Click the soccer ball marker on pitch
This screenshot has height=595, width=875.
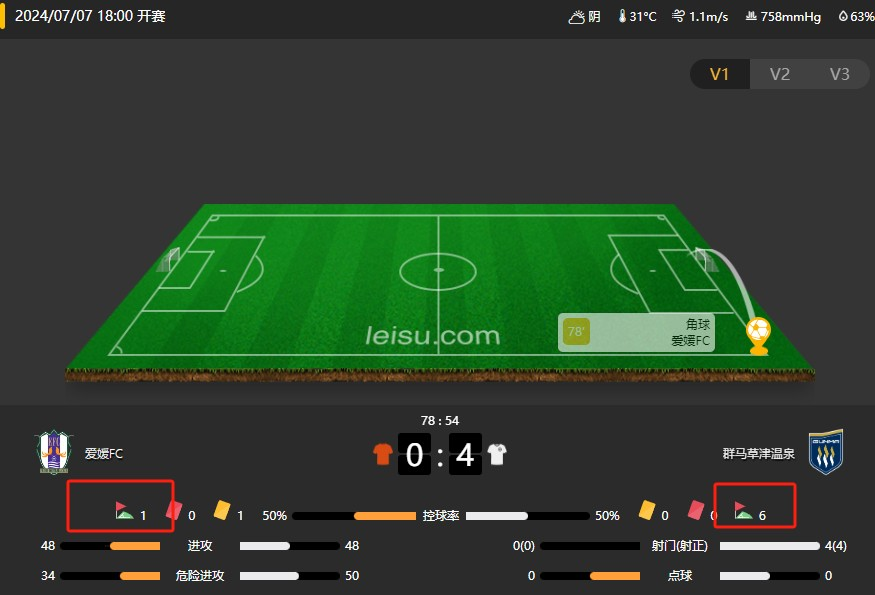point(758,335)
